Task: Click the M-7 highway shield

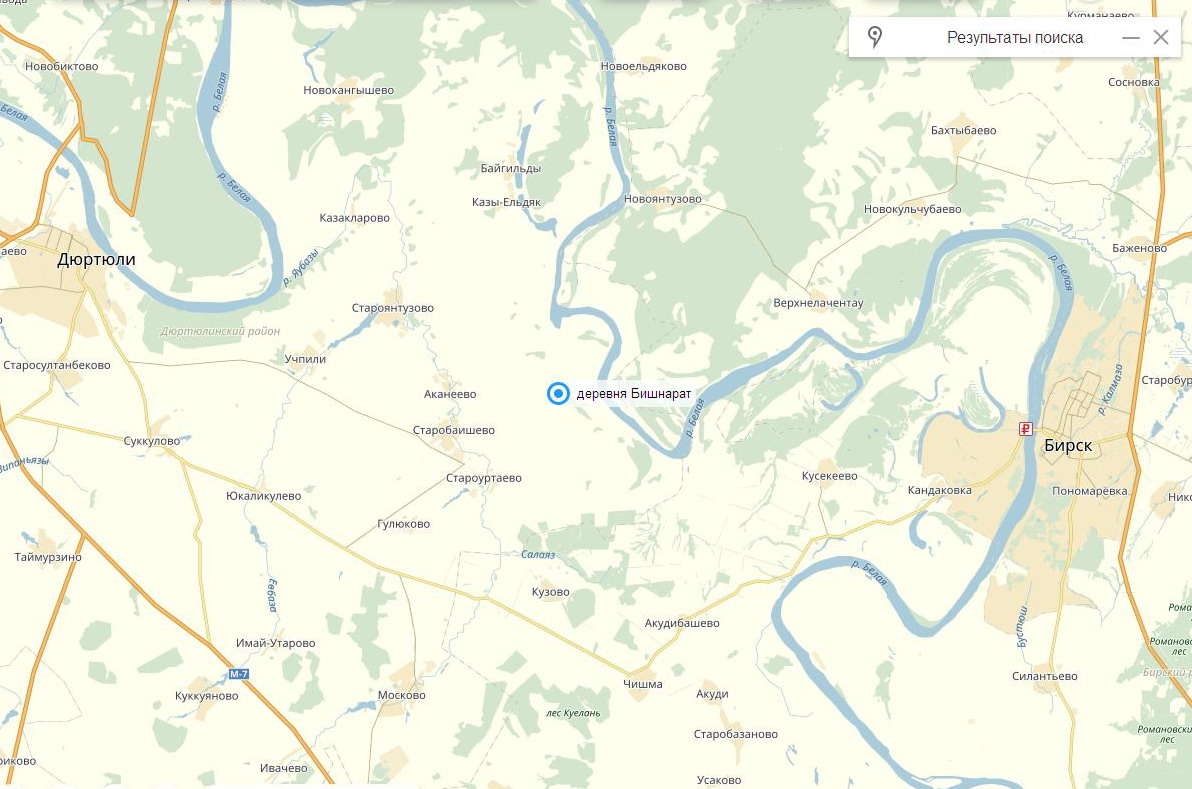Action: click(239, 673)
